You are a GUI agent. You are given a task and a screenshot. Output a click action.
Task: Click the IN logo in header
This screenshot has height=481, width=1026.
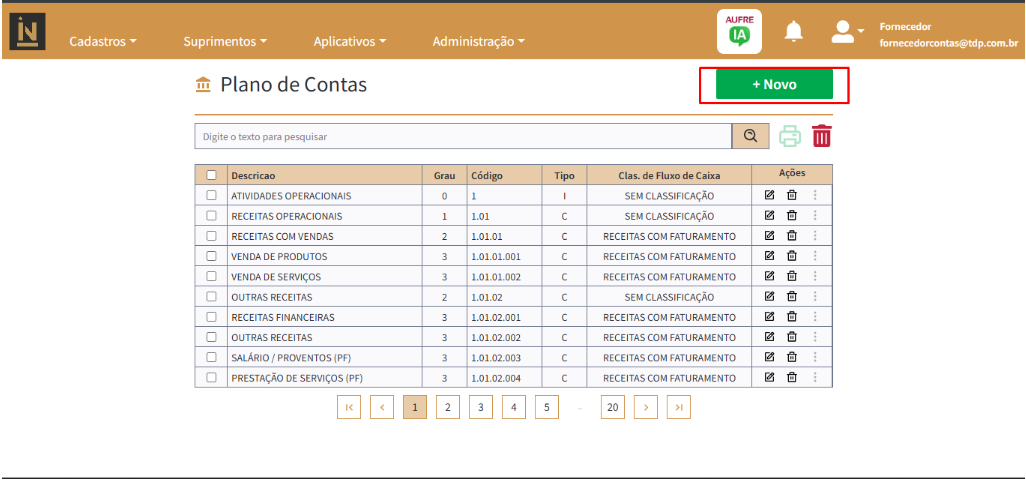pyautogui.click(x=27, y=31)
